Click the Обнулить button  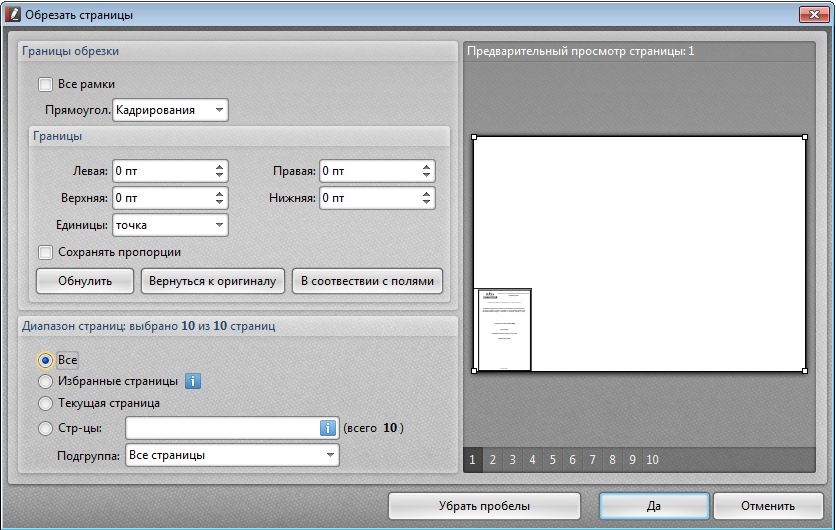coord(85,281)
